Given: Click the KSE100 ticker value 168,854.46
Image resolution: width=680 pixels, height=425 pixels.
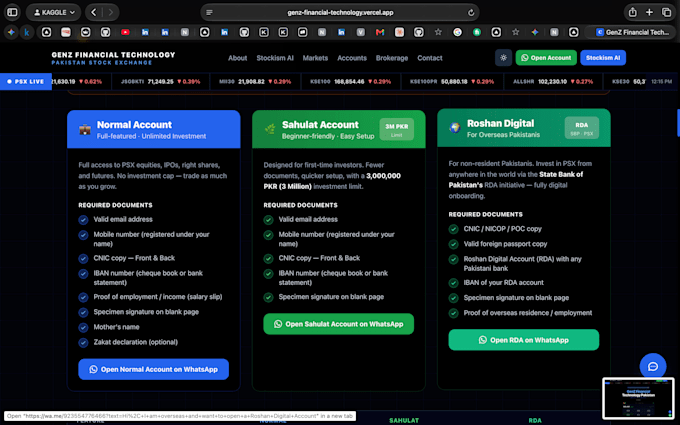Looking at the screenshot, I should 349,82.
